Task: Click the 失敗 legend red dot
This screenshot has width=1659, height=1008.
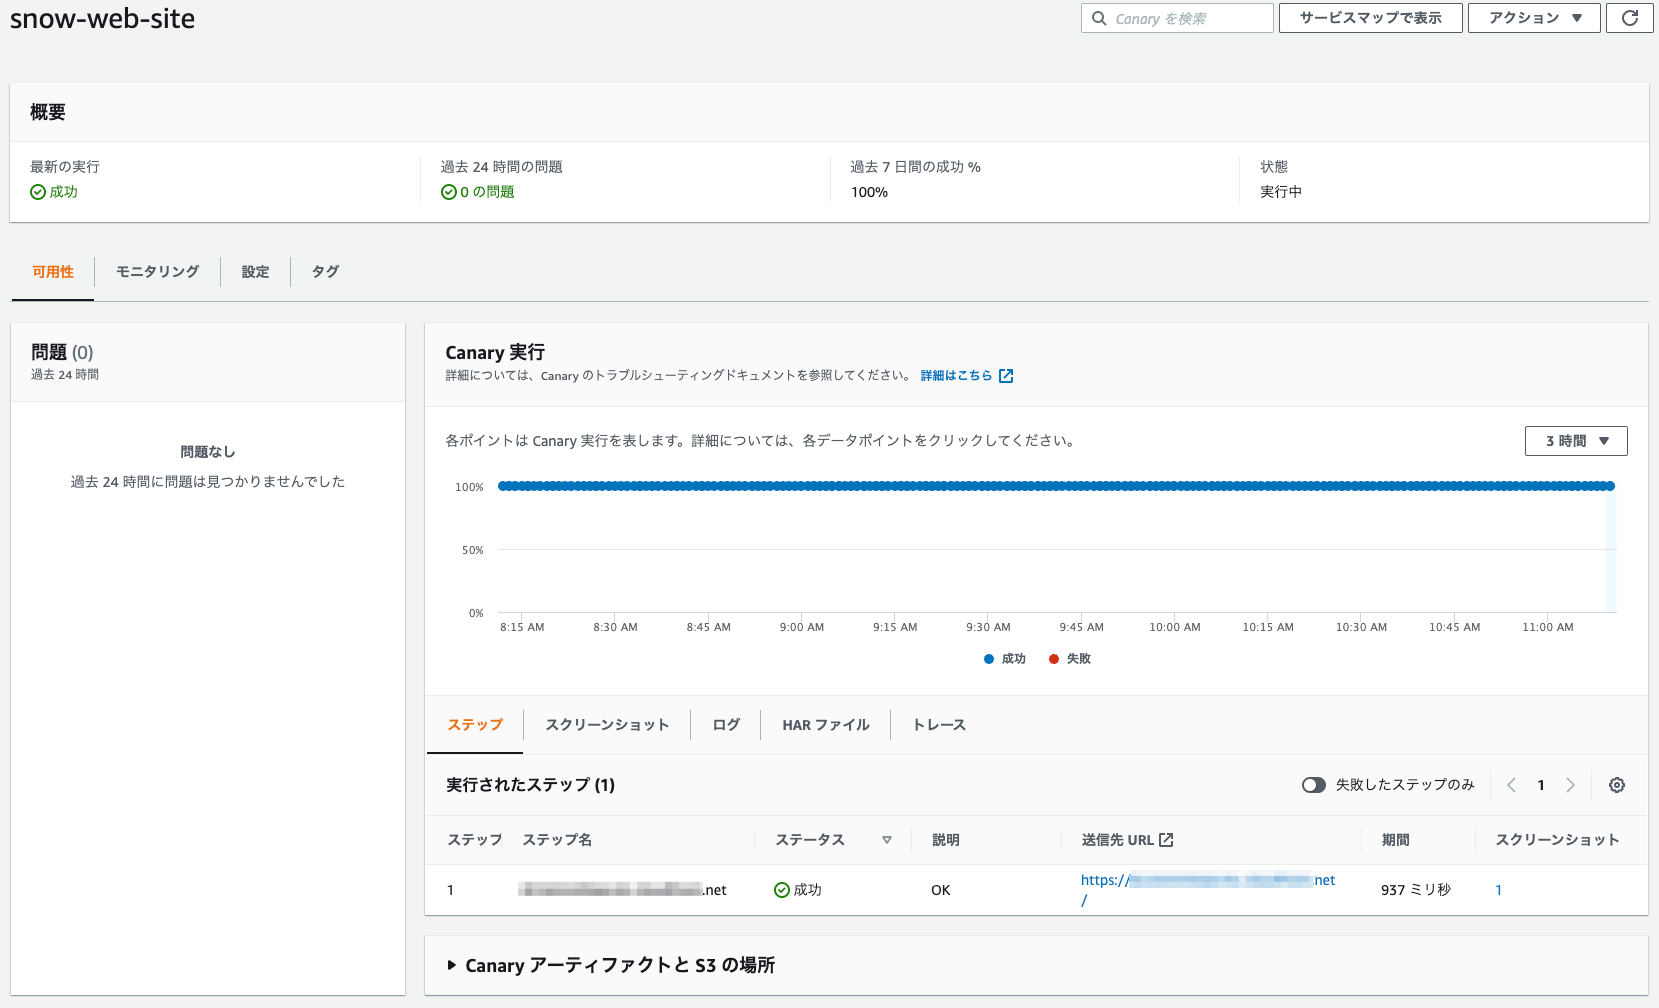Action: (1054, 659)
